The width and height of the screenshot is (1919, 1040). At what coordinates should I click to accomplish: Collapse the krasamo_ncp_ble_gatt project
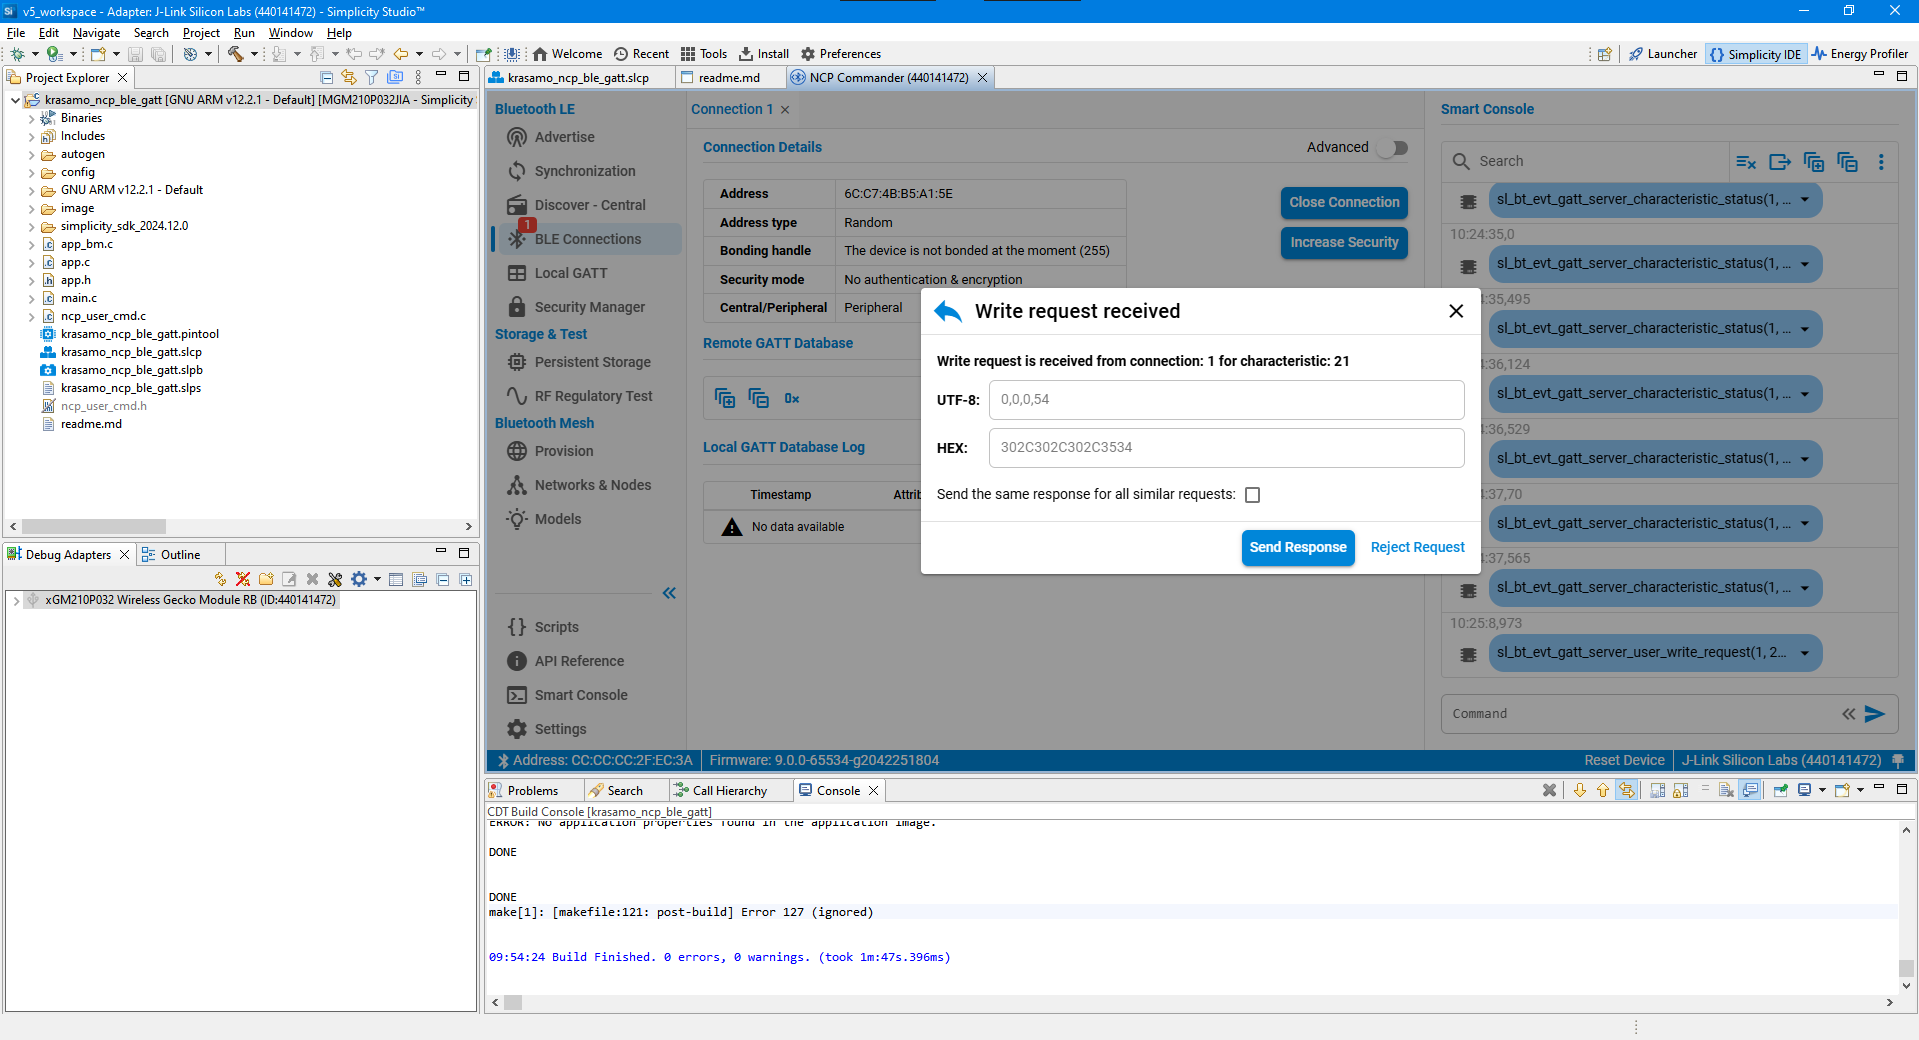15,100
